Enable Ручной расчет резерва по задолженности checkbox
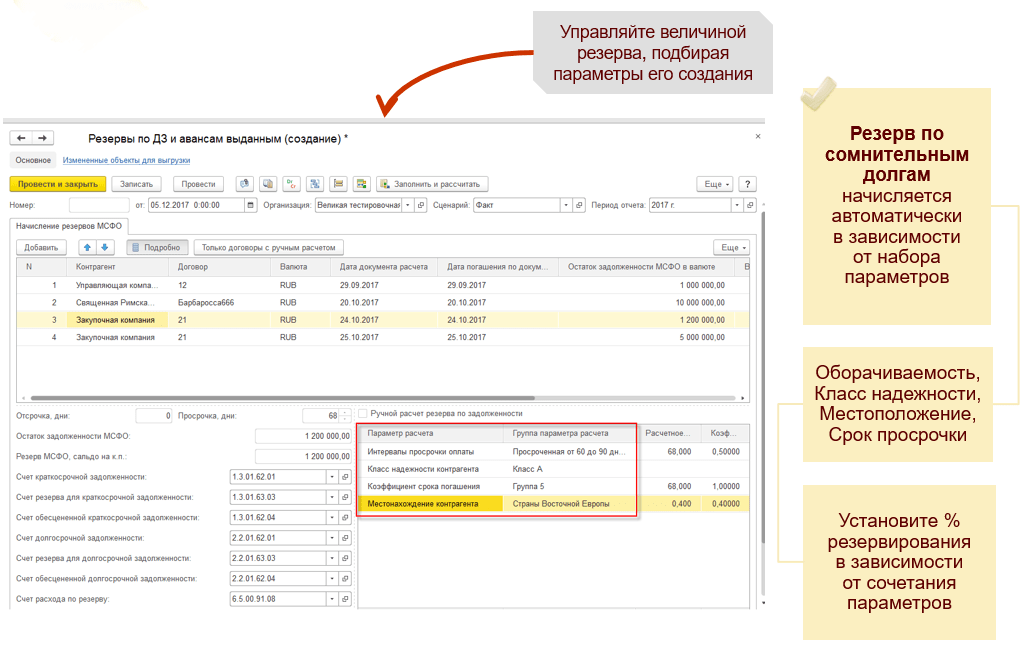The image size is (1029, 650). click(362, 413)
